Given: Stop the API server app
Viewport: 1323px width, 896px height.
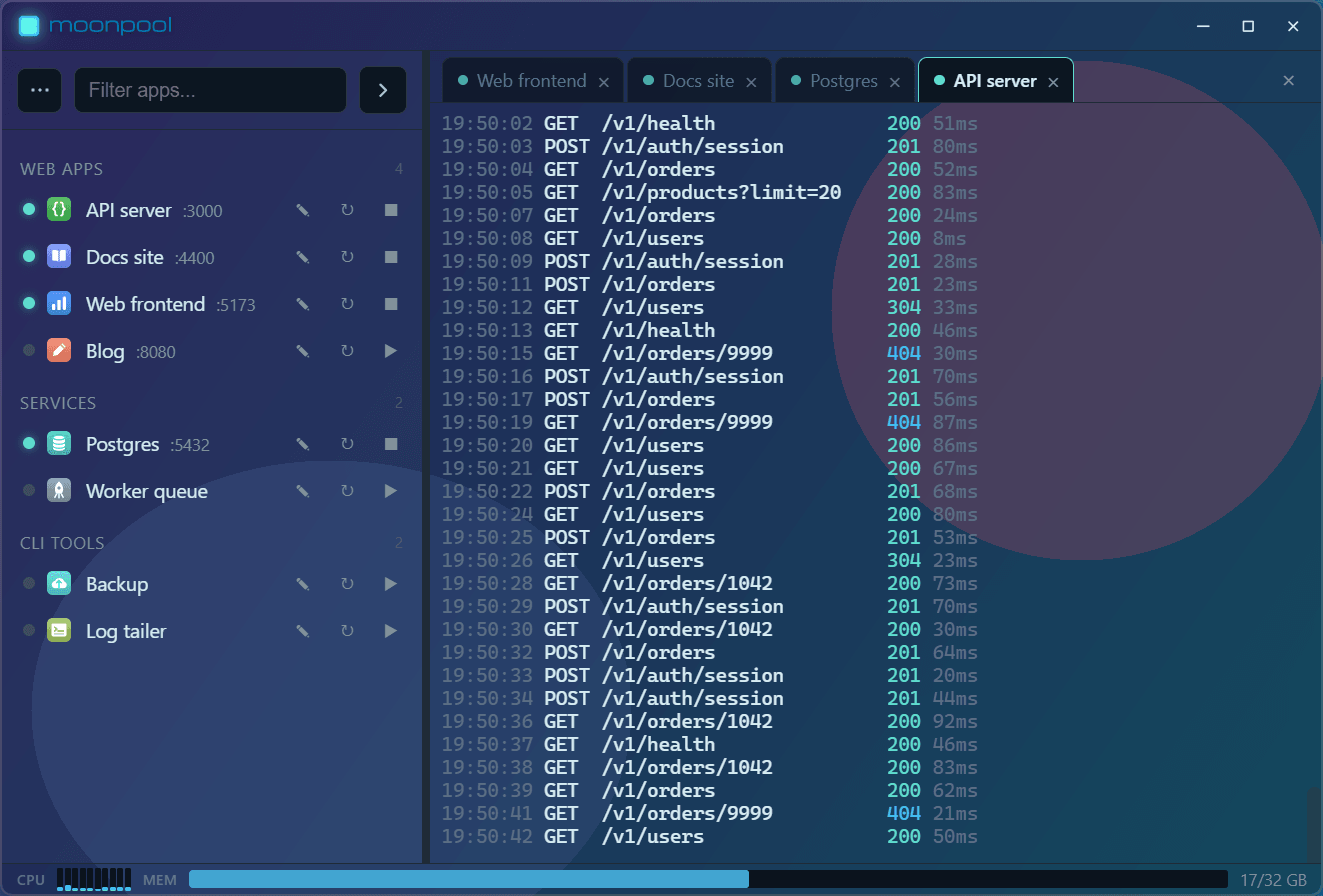Looking at the screenshot, I should tap(391, 210).
